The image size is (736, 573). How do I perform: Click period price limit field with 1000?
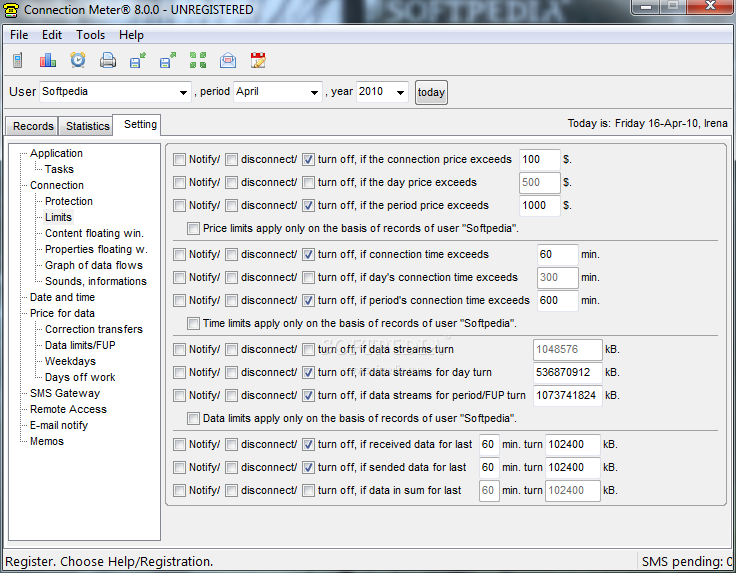click(539, 206)
